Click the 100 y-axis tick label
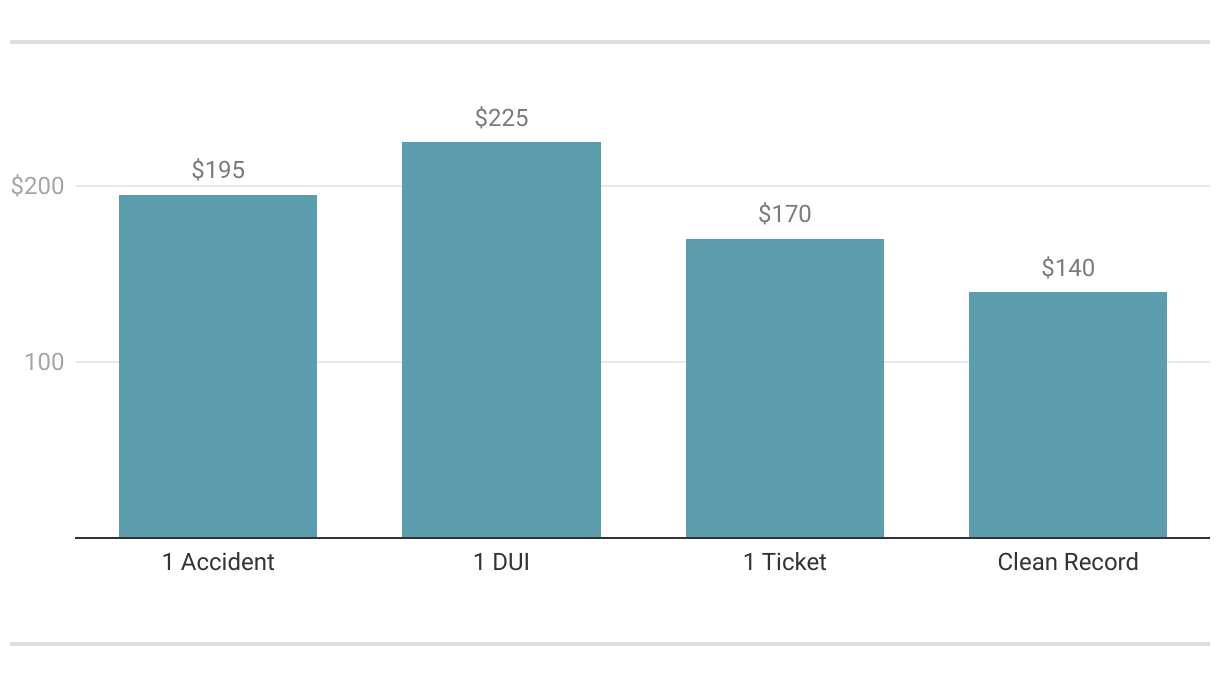The image size is (1220, 676). point(44,362)
